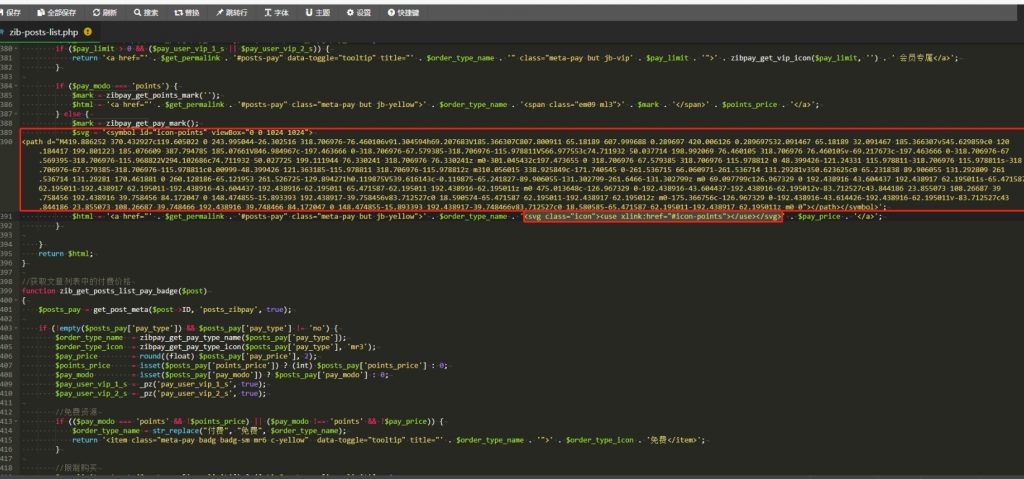Click line number 381 in the gutter
This screenshot has width=1024, height=479.
click(7, 58)
